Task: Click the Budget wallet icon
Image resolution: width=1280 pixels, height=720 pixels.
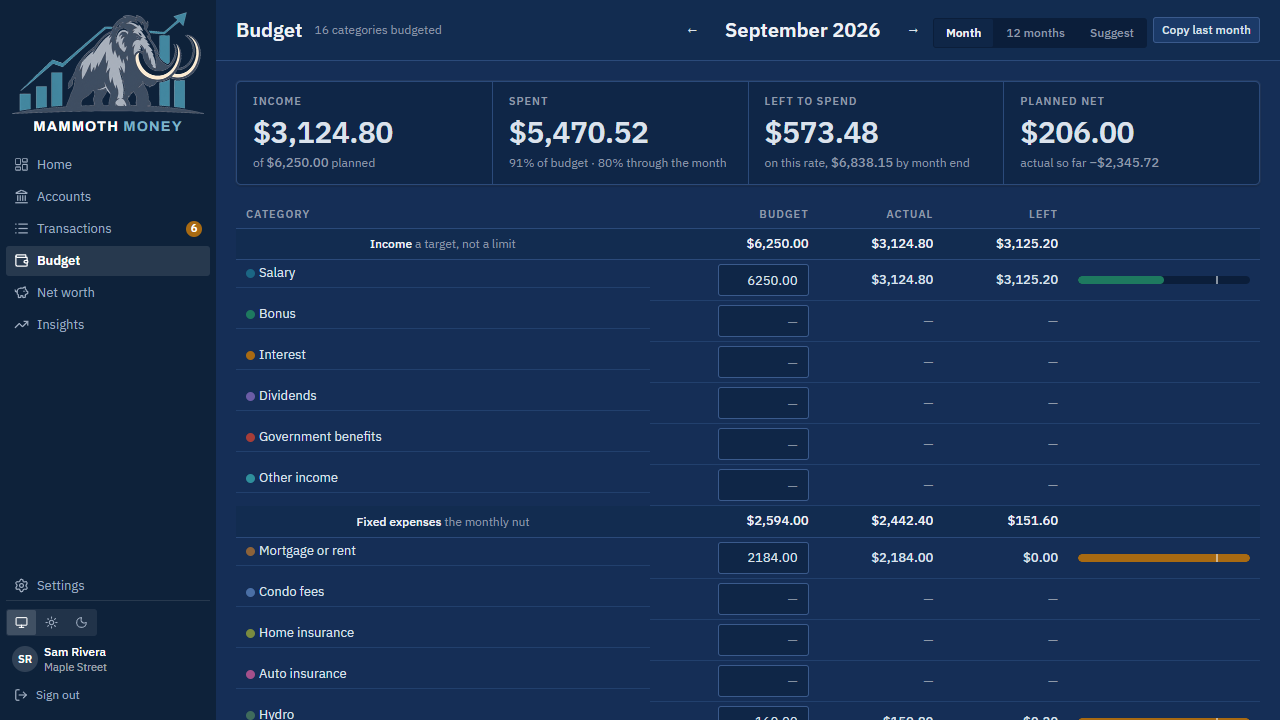Action: click(x=21, y=261)
